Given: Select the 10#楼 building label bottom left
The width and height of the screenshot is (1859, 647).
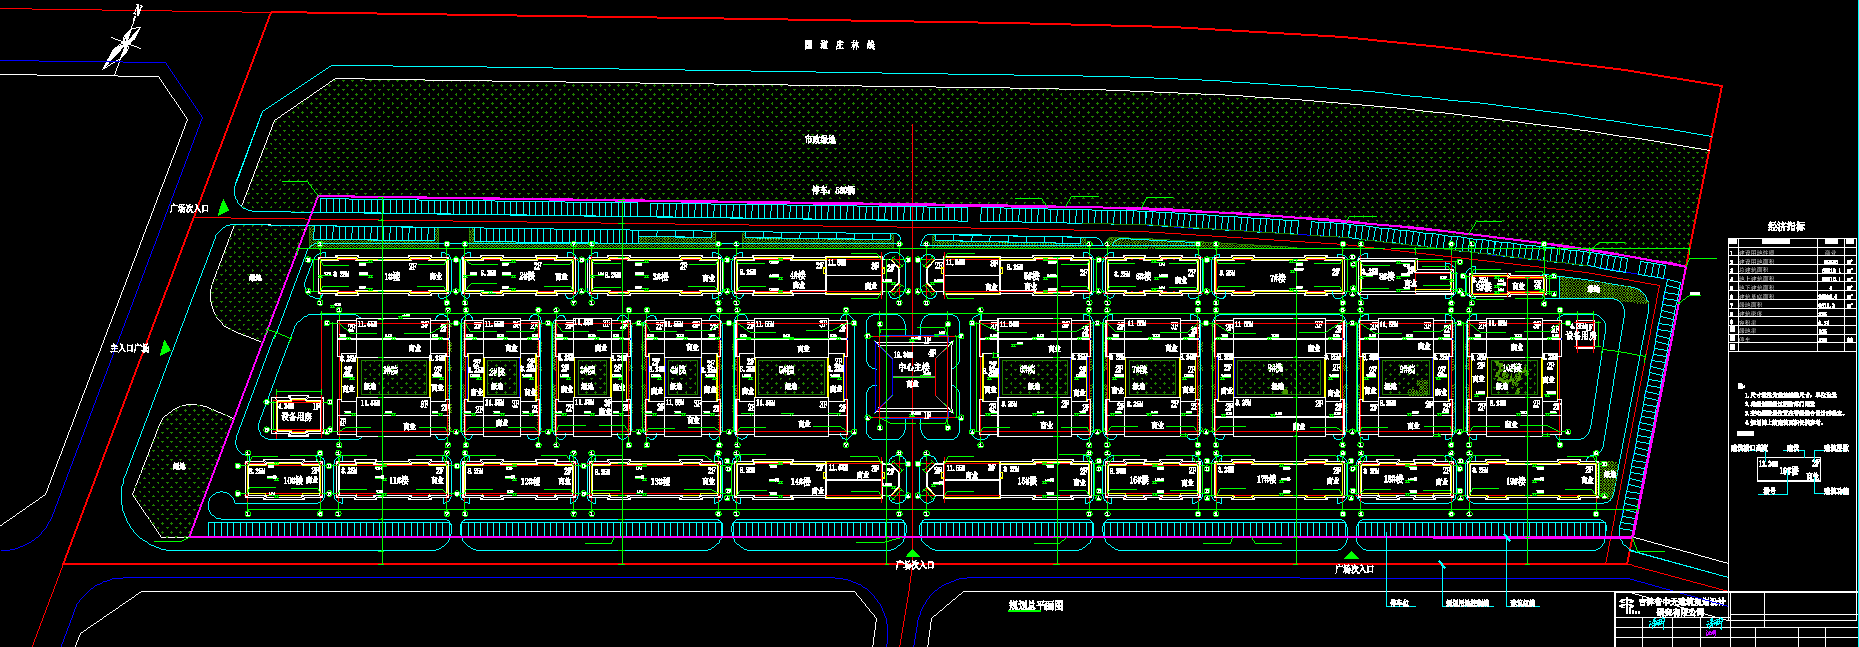Looking at the screenshot, I should coord(293,481).
